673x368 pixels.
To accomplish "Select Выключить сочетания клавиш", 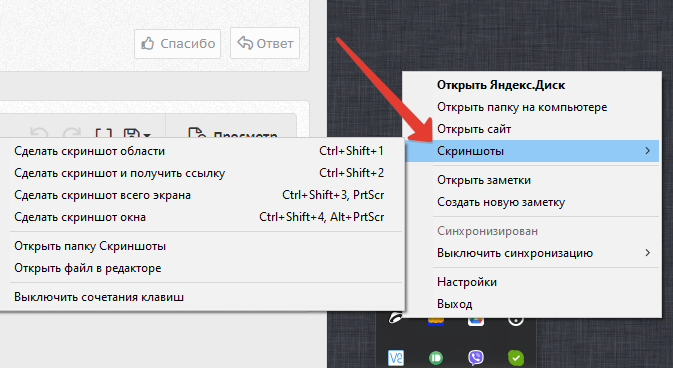I will click(x=201, y=297).
